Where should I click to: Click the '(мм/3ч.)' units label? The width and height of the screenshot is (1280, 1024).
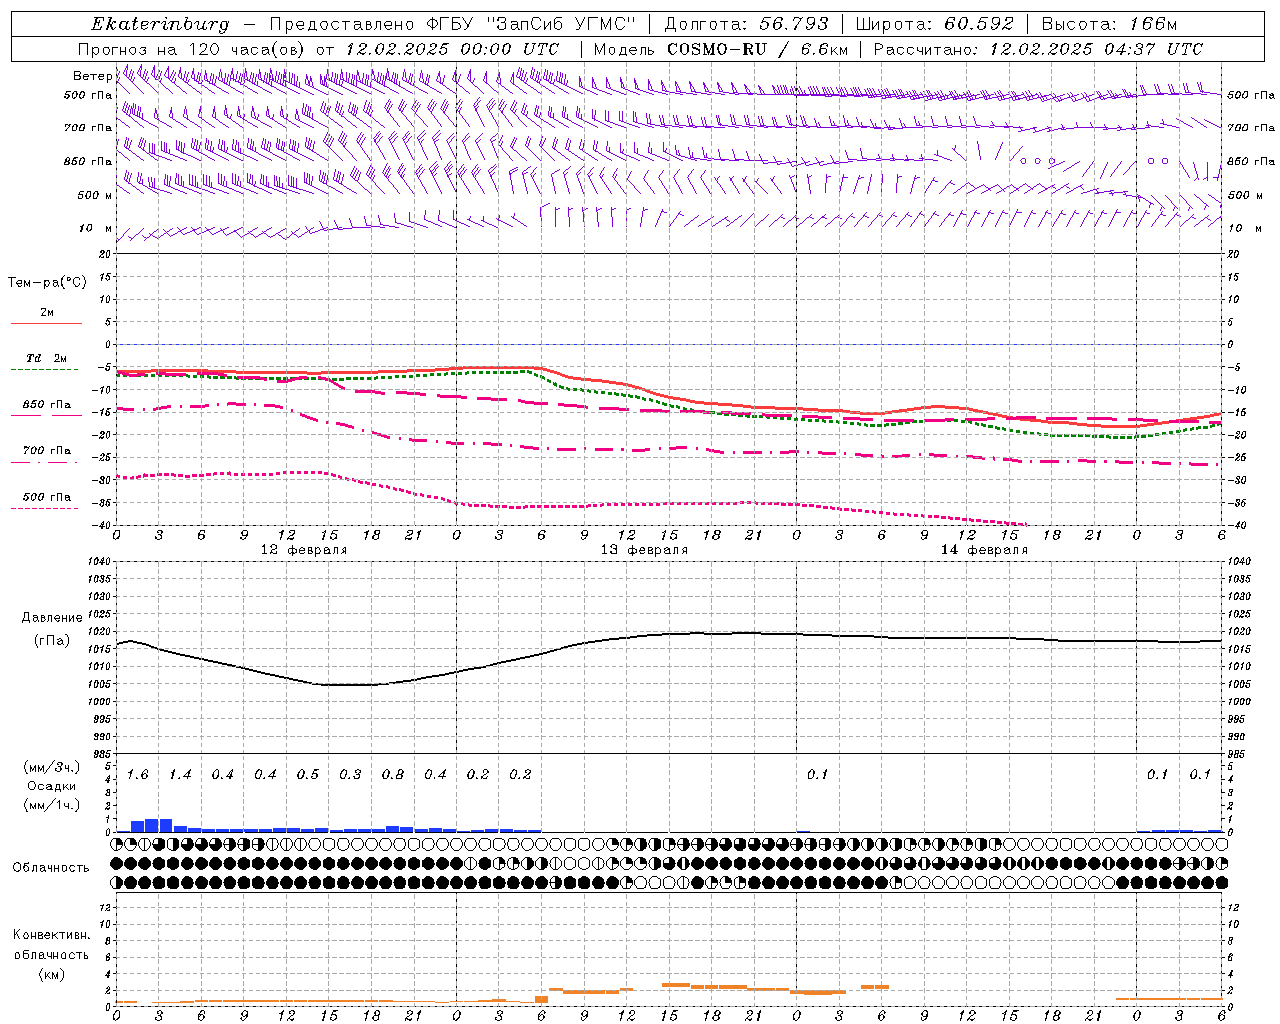click(x=51, y=767)
